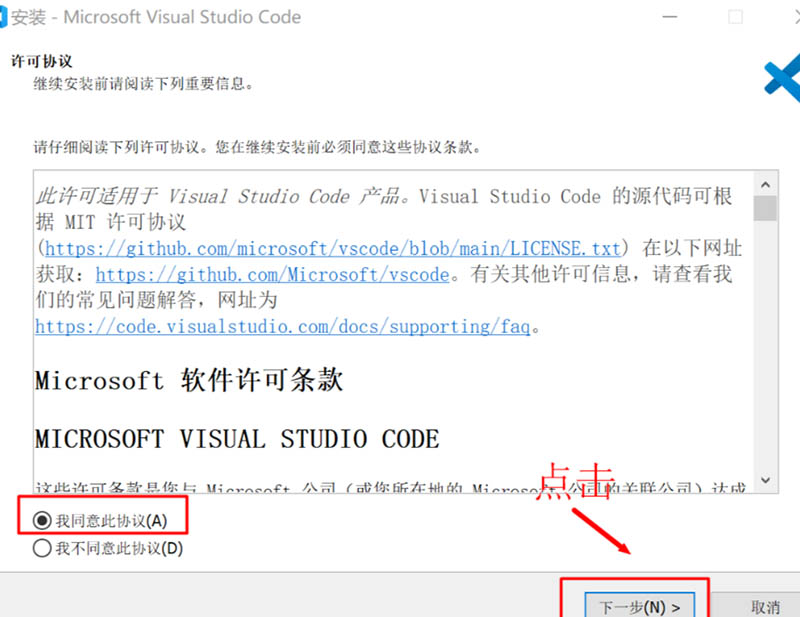Click the scrollbar down arrow

point(766,478)
